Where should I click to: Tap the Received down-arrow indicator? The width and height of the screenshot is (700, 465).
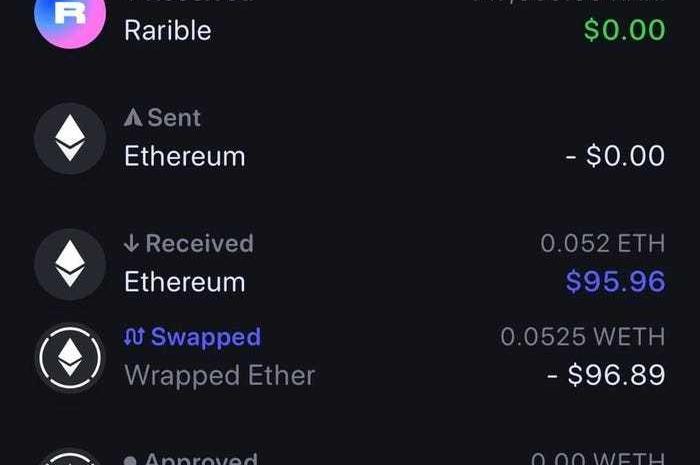point(132,244)
